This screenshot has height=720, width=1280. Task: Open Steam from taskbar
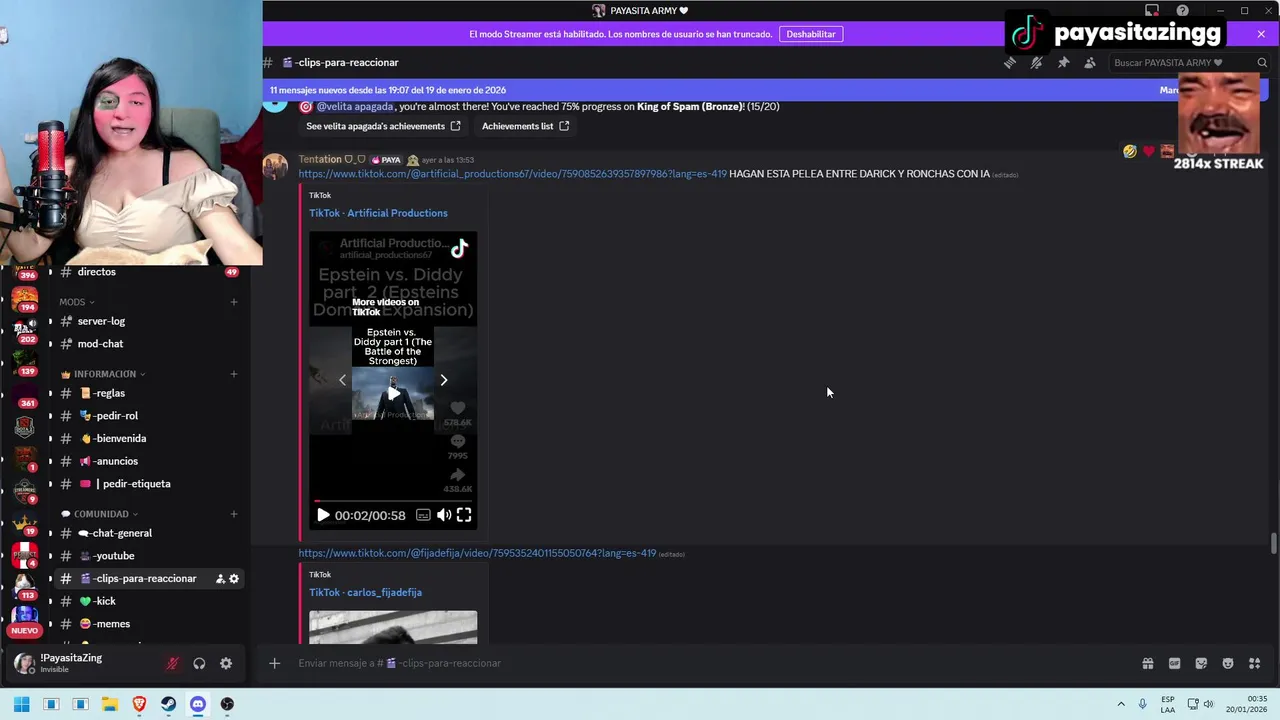pos(168,704)
